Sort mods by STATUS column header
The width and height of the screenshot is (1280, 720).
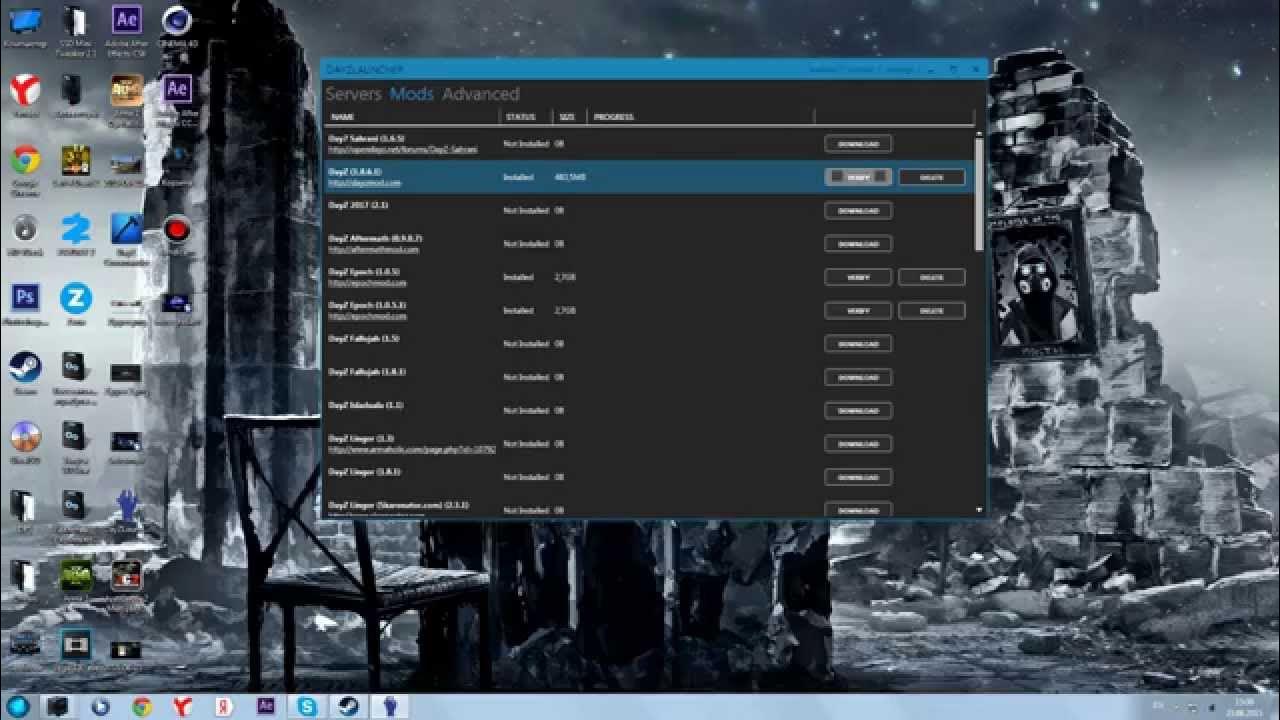520,117
